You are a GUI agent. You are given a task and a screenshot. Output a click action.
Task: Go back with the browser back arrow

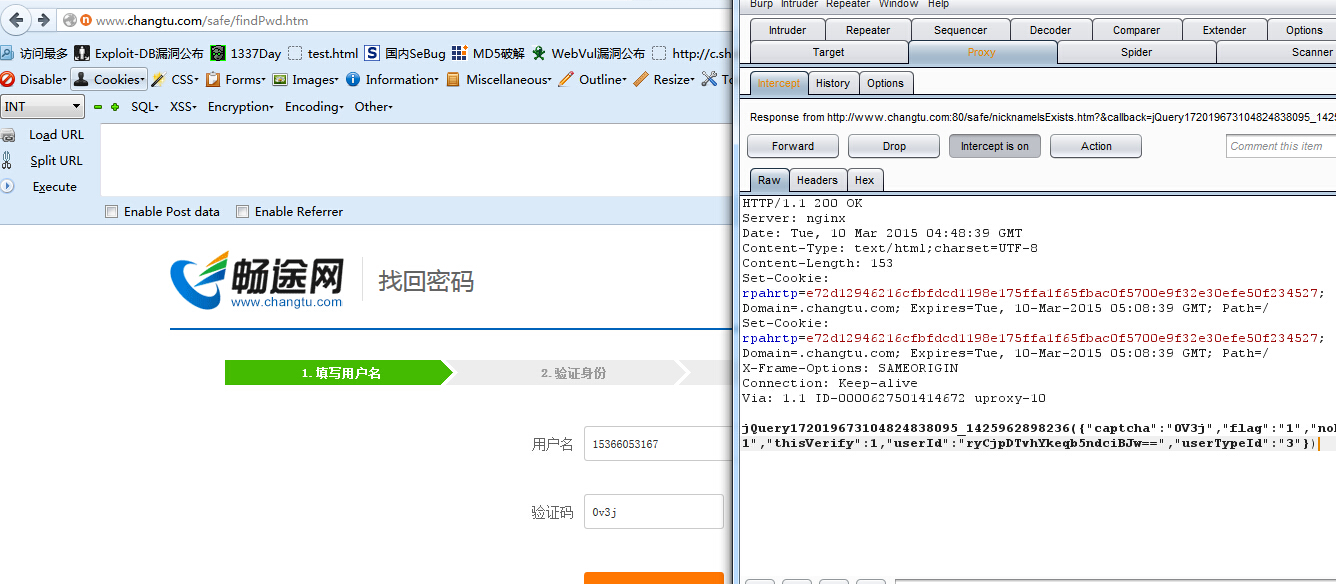coord(16,20)
